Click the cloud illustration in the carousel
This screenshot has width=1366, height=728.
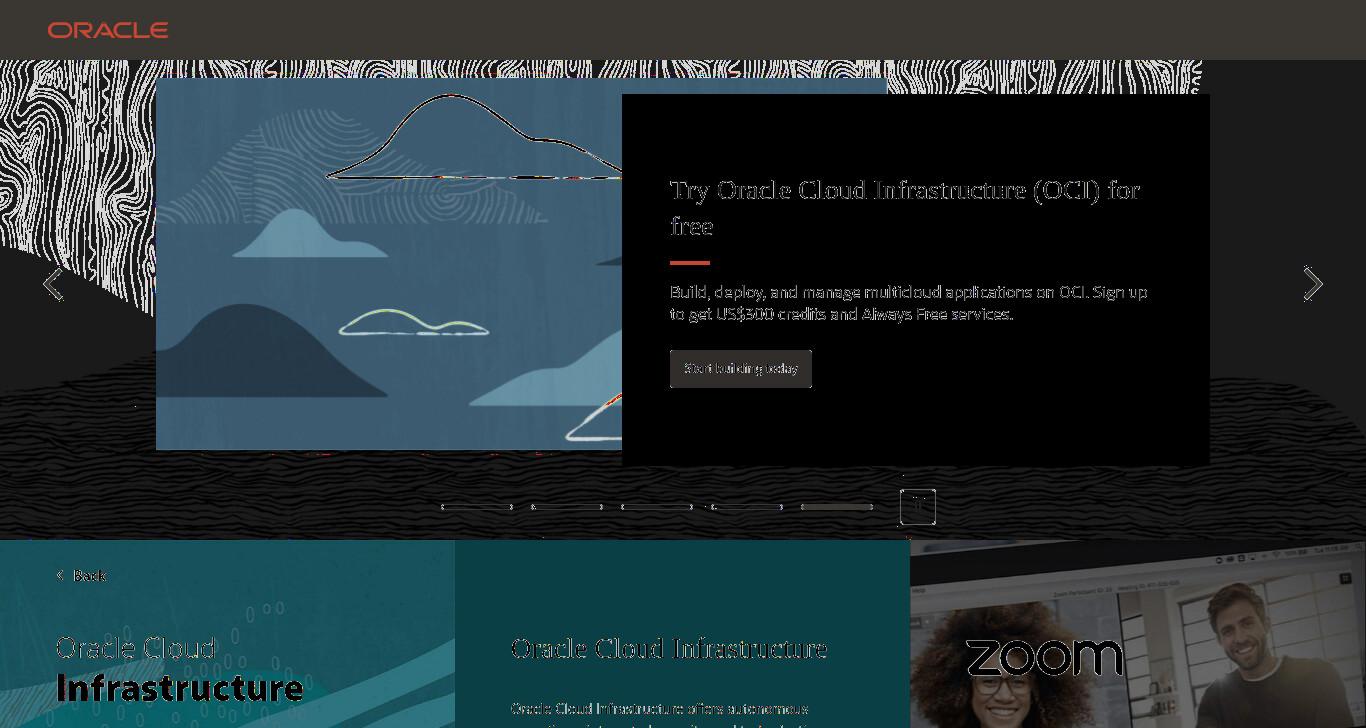(389, 264)
